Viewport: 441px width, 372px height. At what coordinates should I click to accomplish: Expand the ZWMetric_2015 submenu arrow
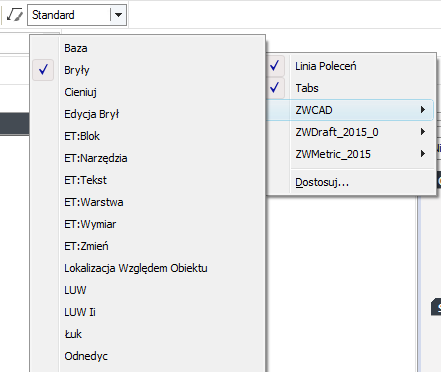point(423,154)
